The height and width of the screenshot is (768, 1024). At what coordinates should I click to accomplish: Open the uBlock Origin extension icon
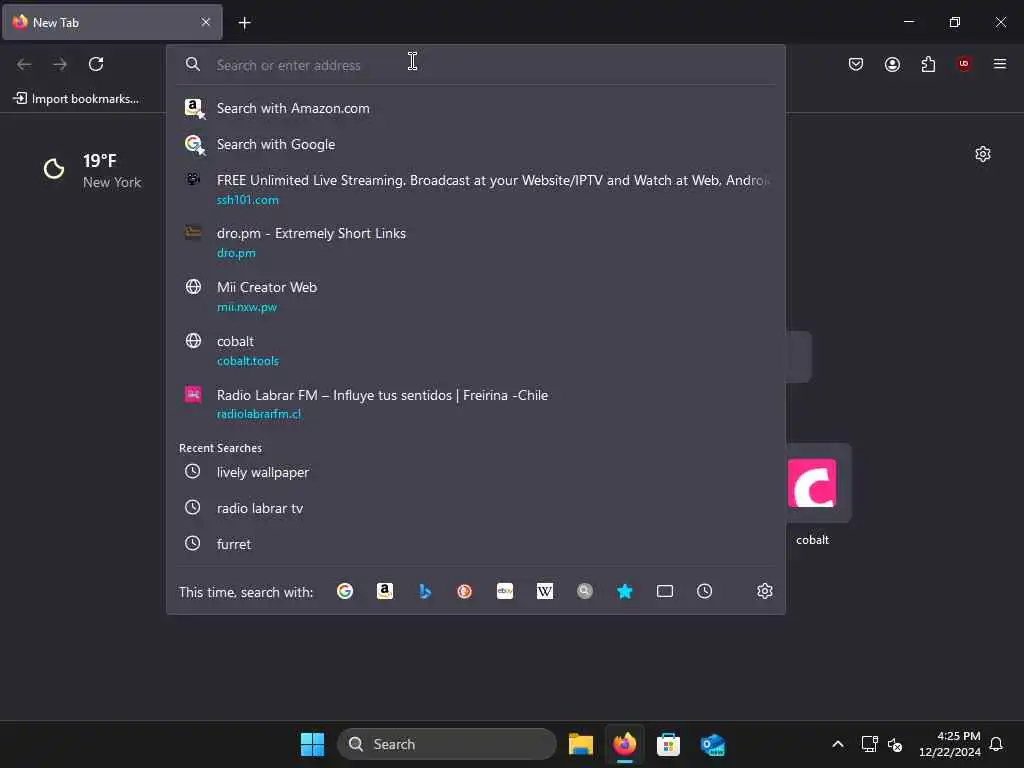click(x=964, y=64)
